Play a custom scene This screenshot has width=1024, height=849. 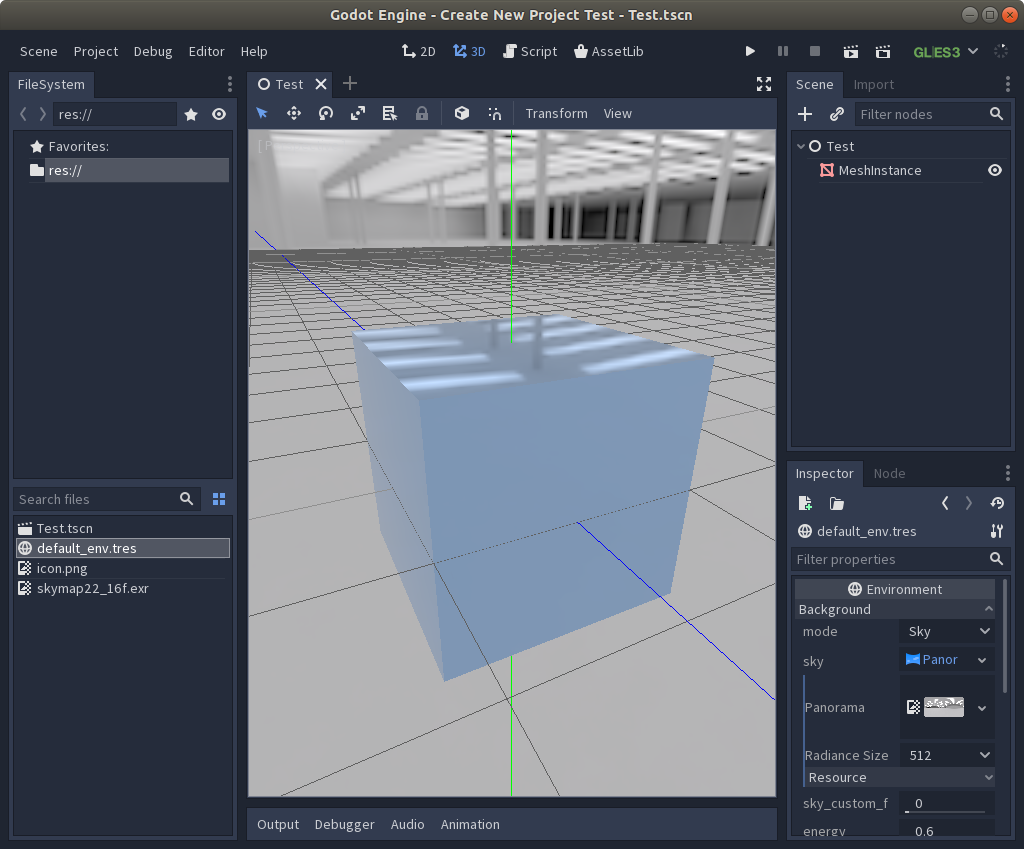883,51
